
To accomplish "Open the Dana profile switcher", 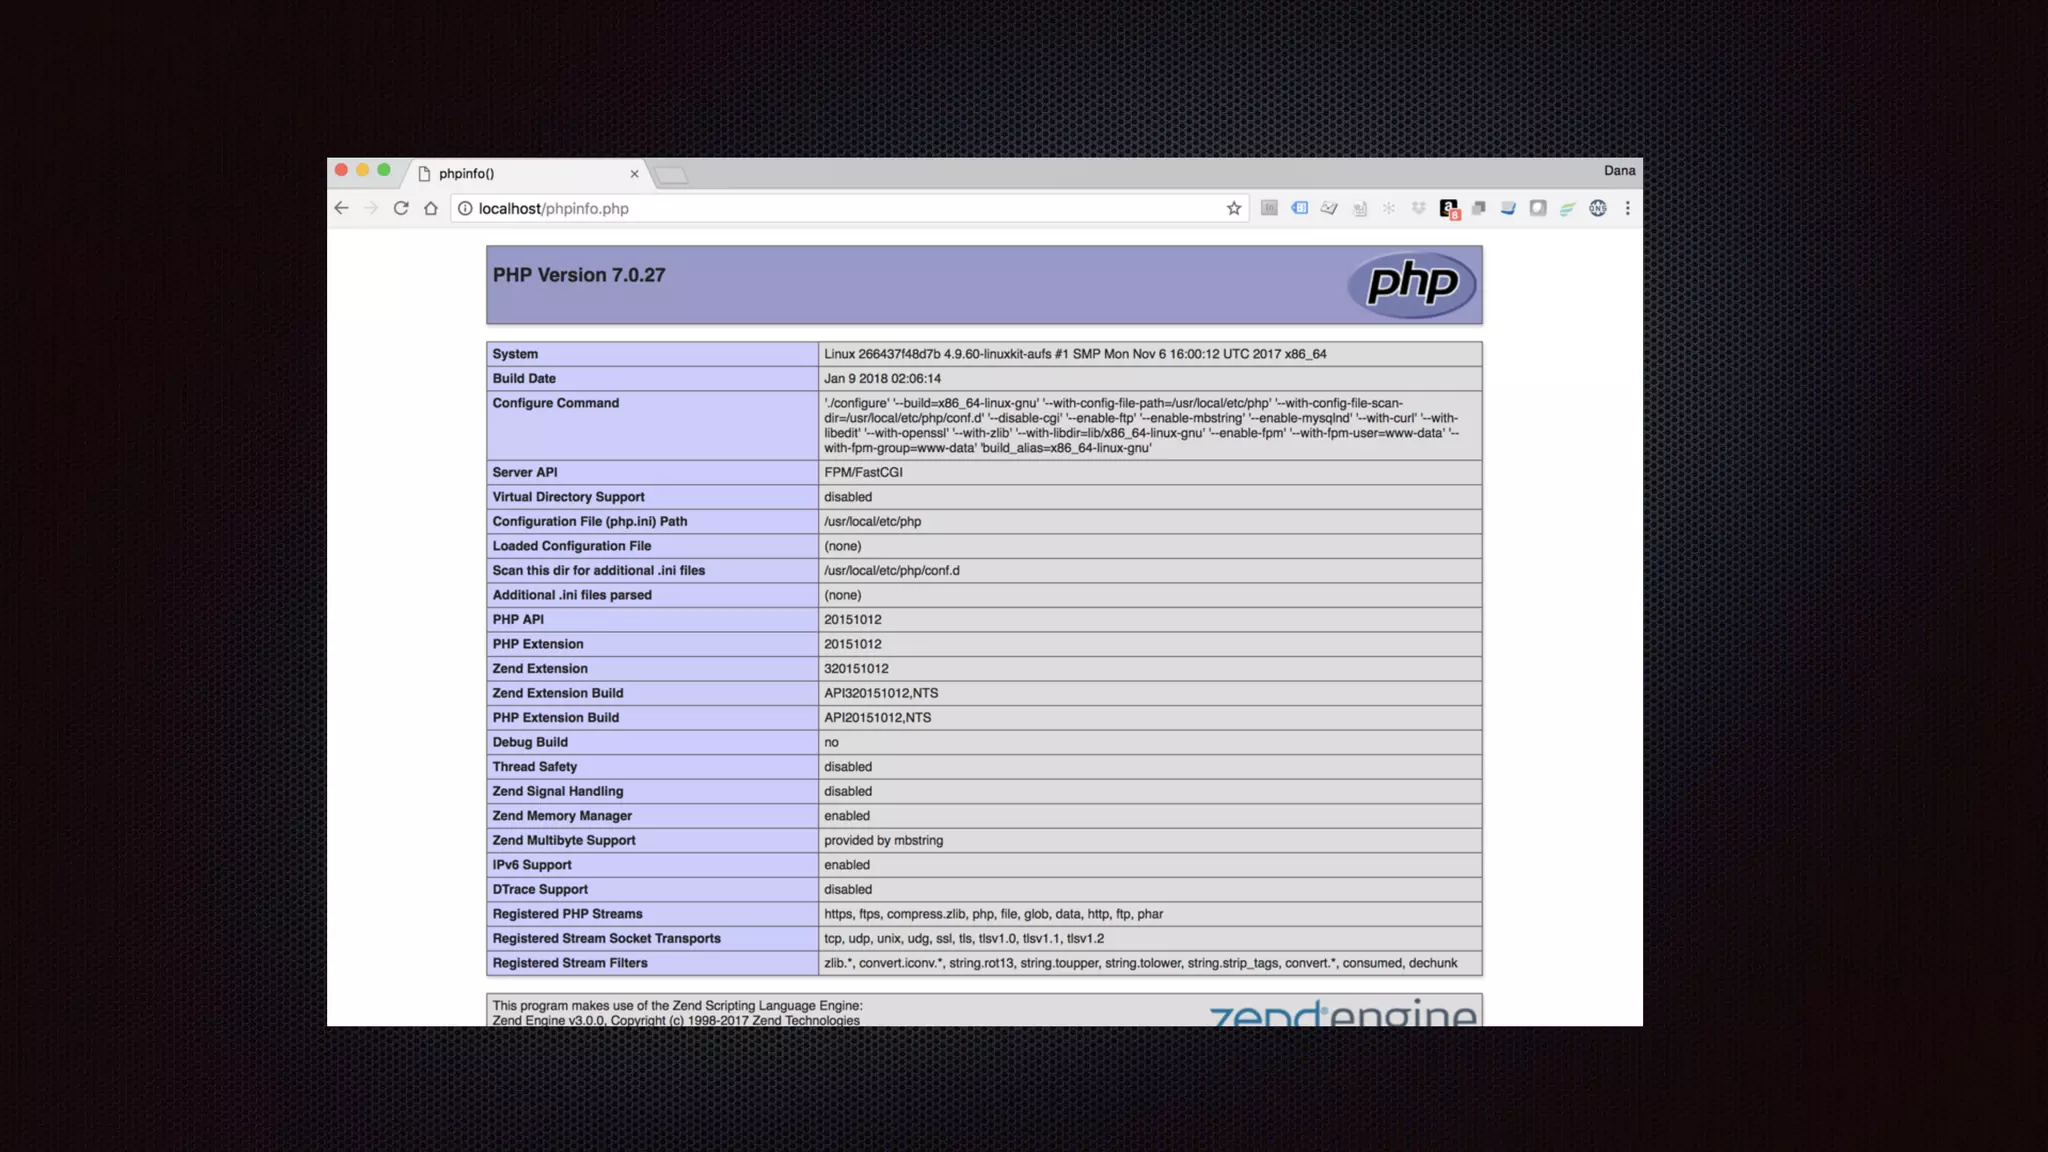I will point(1619,171).
